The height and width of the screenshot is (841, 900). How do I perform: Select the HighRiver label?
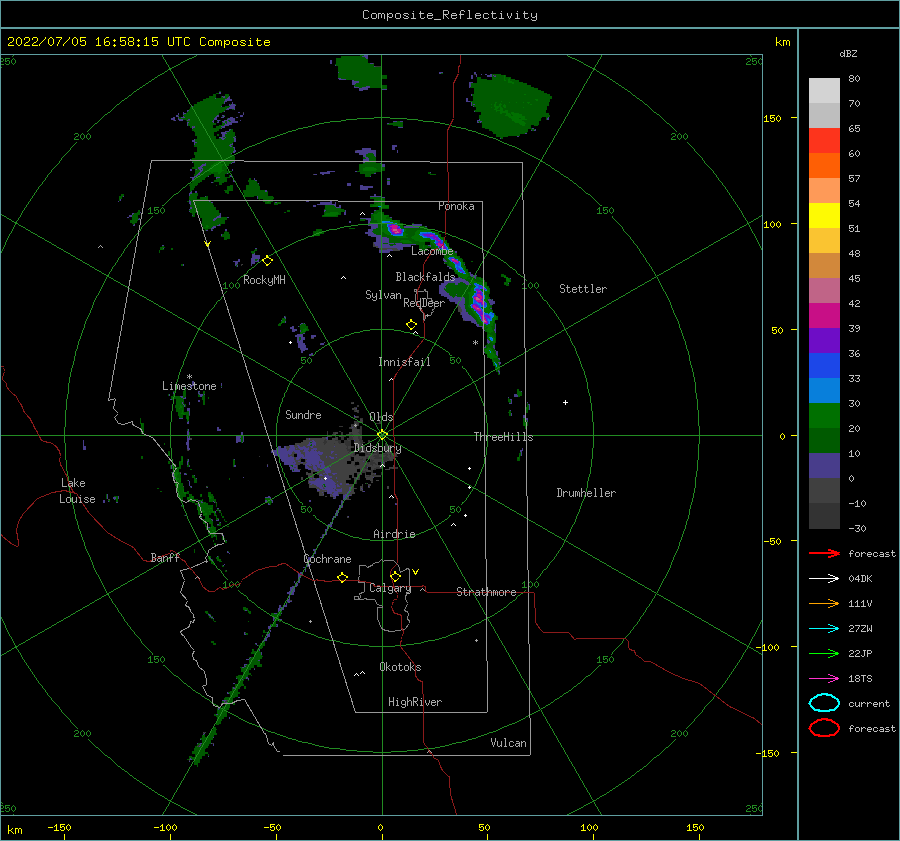(x=415, y=702)
